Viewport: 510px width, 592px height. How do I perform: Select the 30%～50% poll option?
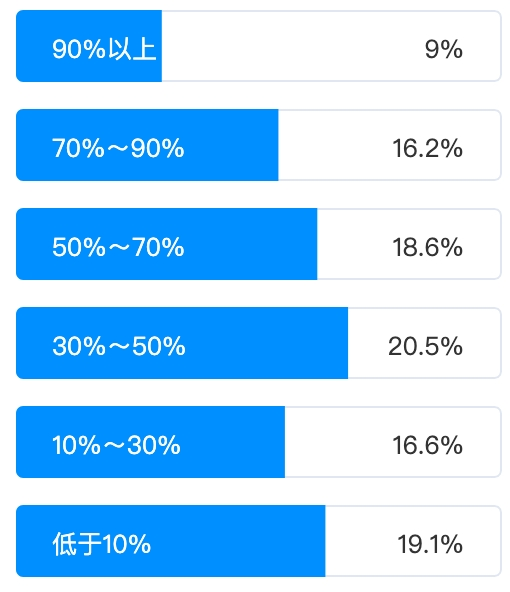[x=259, y=343]
